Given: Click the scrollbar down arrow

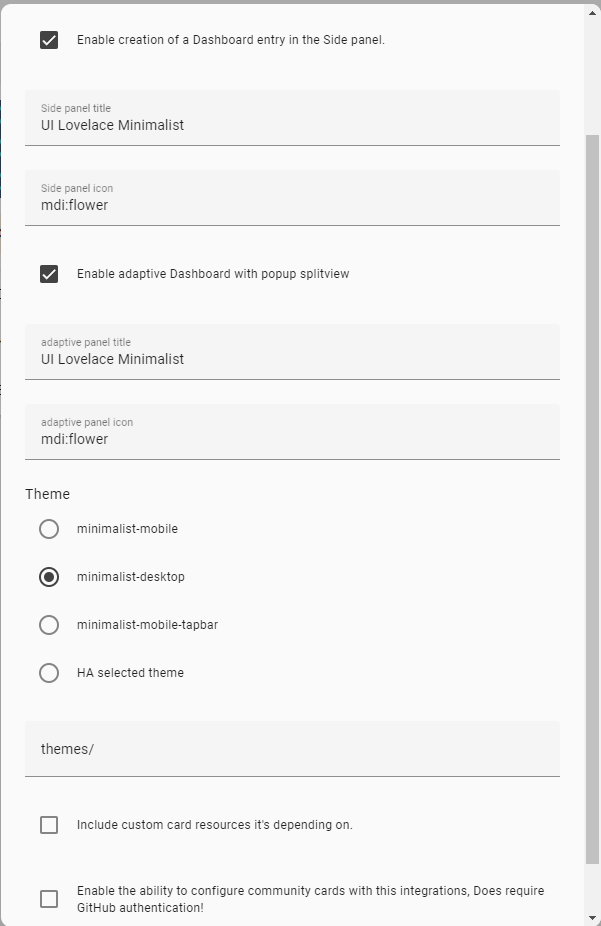Looking at the screenshot, I should 593,917.
